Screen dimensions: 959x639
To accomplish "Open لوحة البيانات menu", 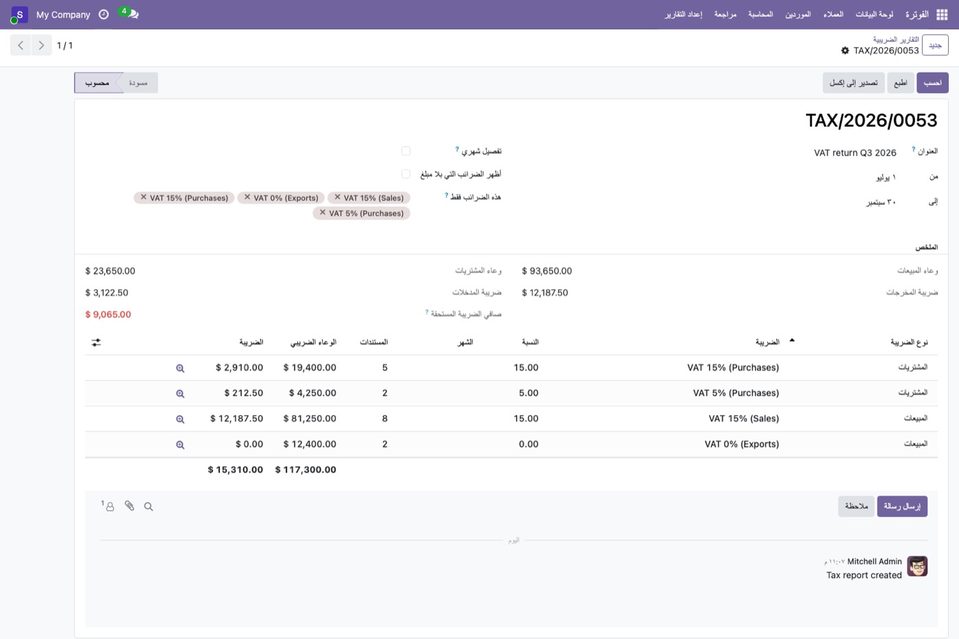I will click(x=874, y=15).
